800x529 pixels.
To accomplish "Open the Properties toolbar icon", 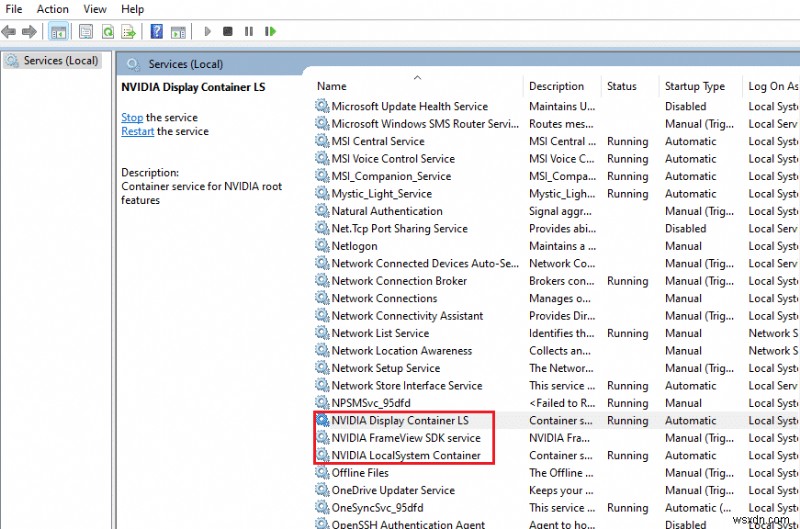I will click(x=86, y=32).
